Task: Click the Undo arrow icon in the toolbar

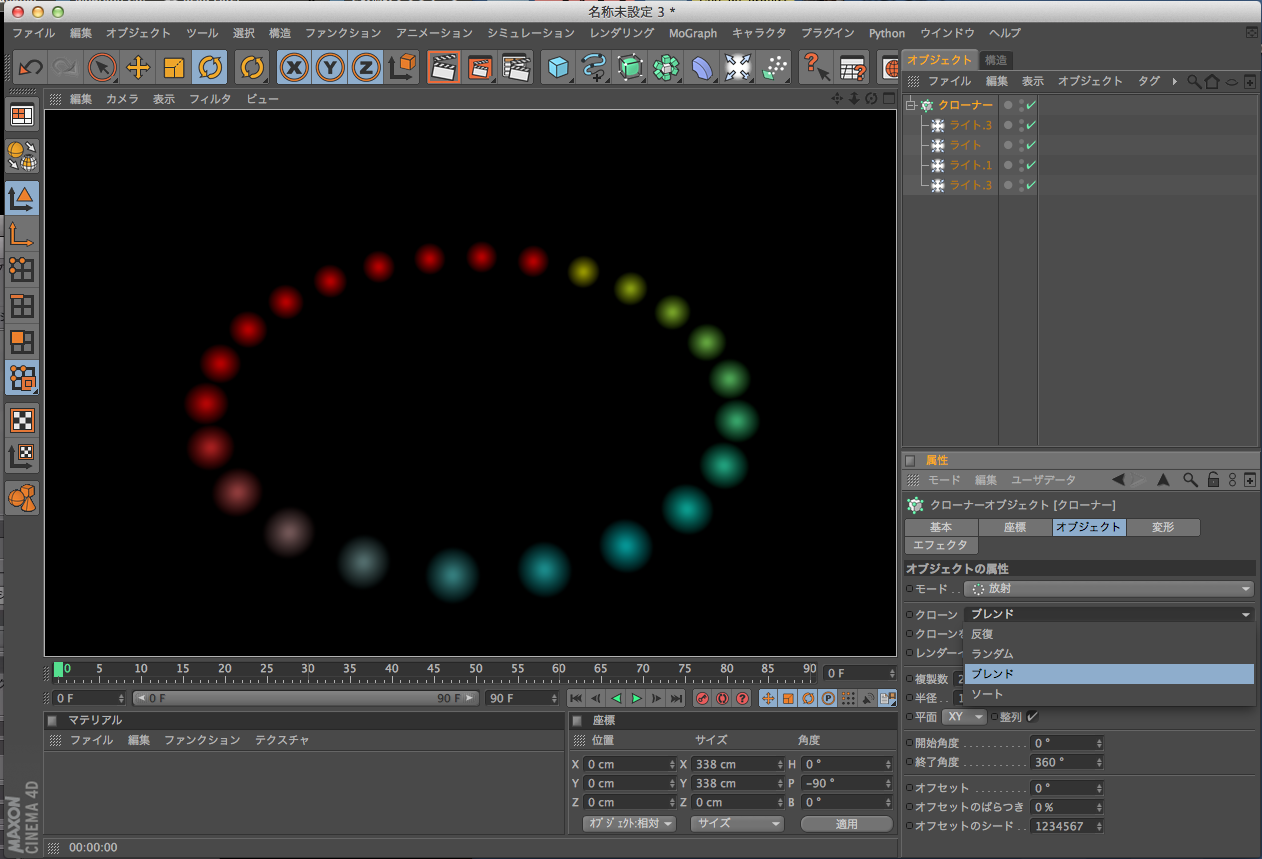Action: click(31, 67)
